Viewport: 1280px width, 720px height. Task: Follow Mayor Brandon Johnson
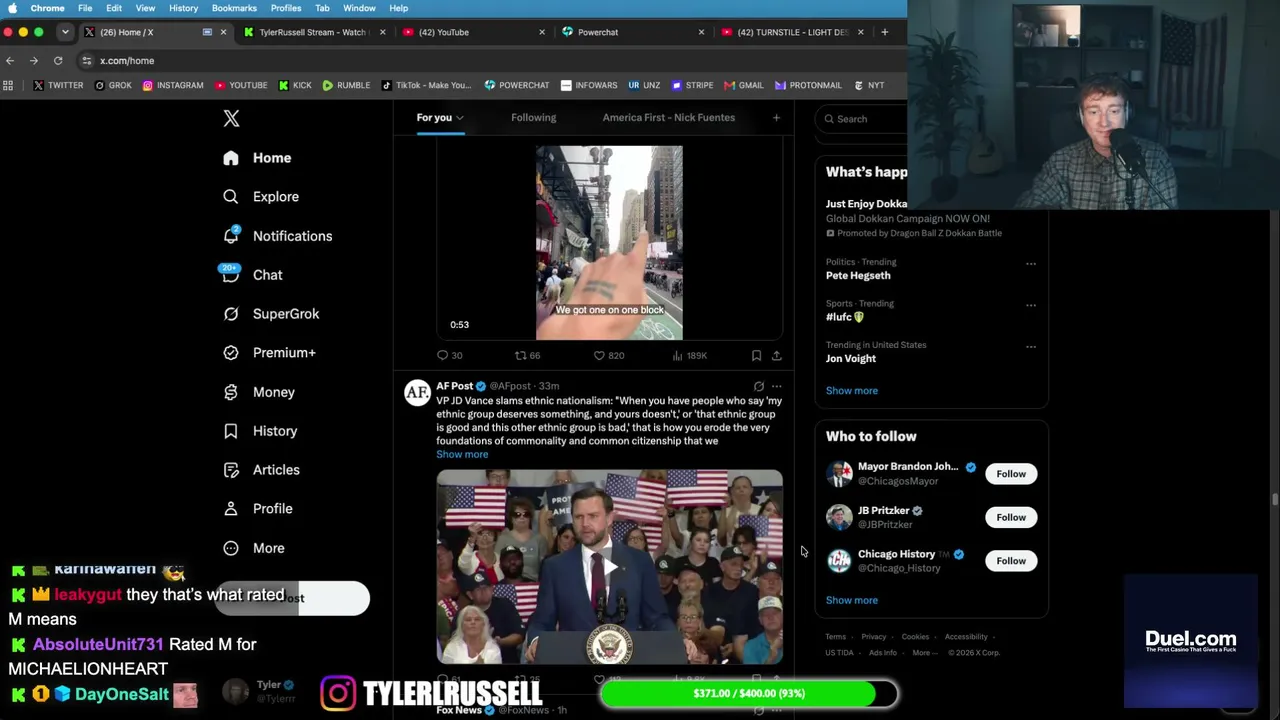pyautogui.click(x=1011, y=474)
